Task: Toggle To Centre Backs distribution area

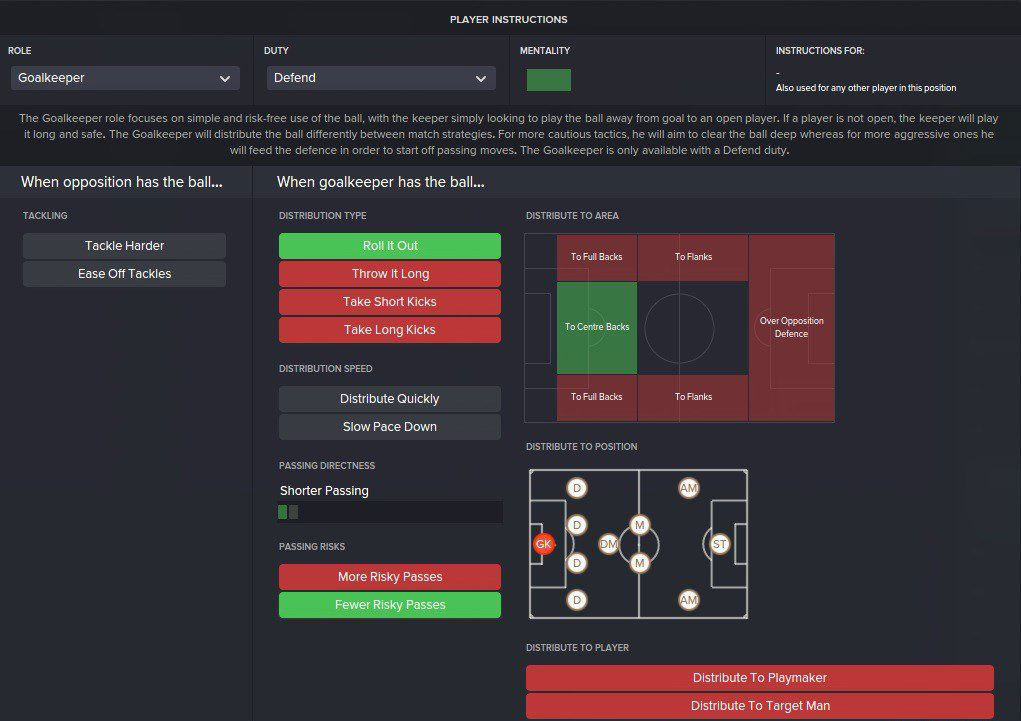Action: [596, 327]
